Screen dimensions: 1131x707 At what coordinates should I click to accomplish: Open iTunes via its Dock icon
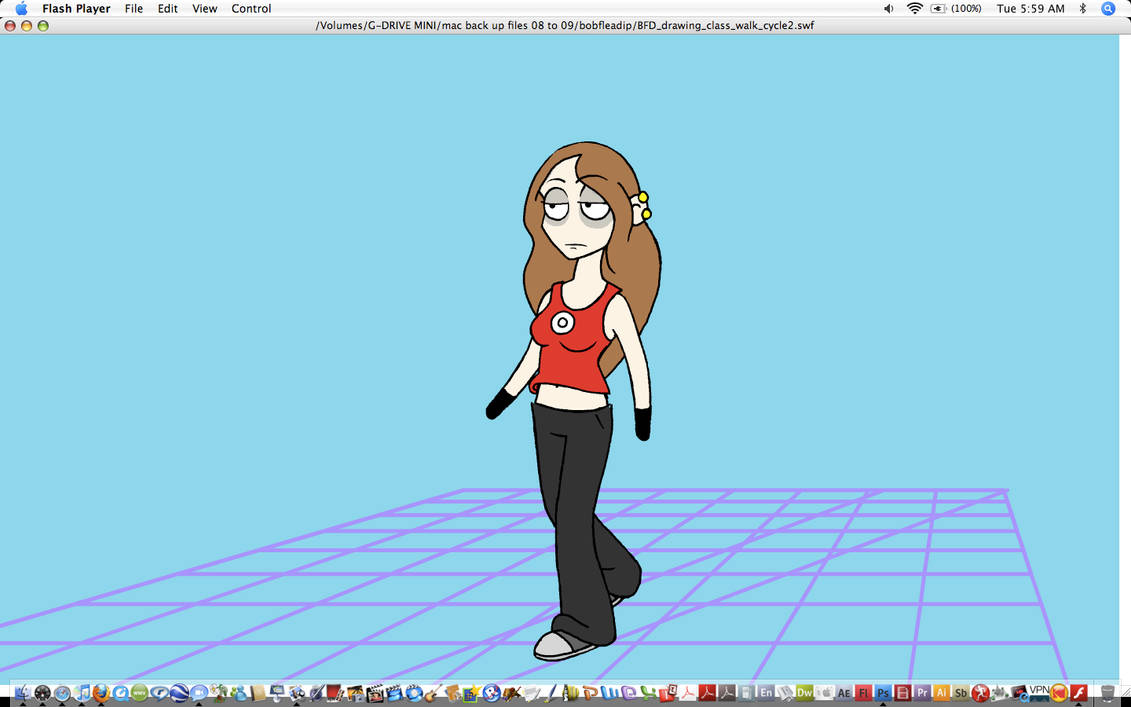point(84,692)
